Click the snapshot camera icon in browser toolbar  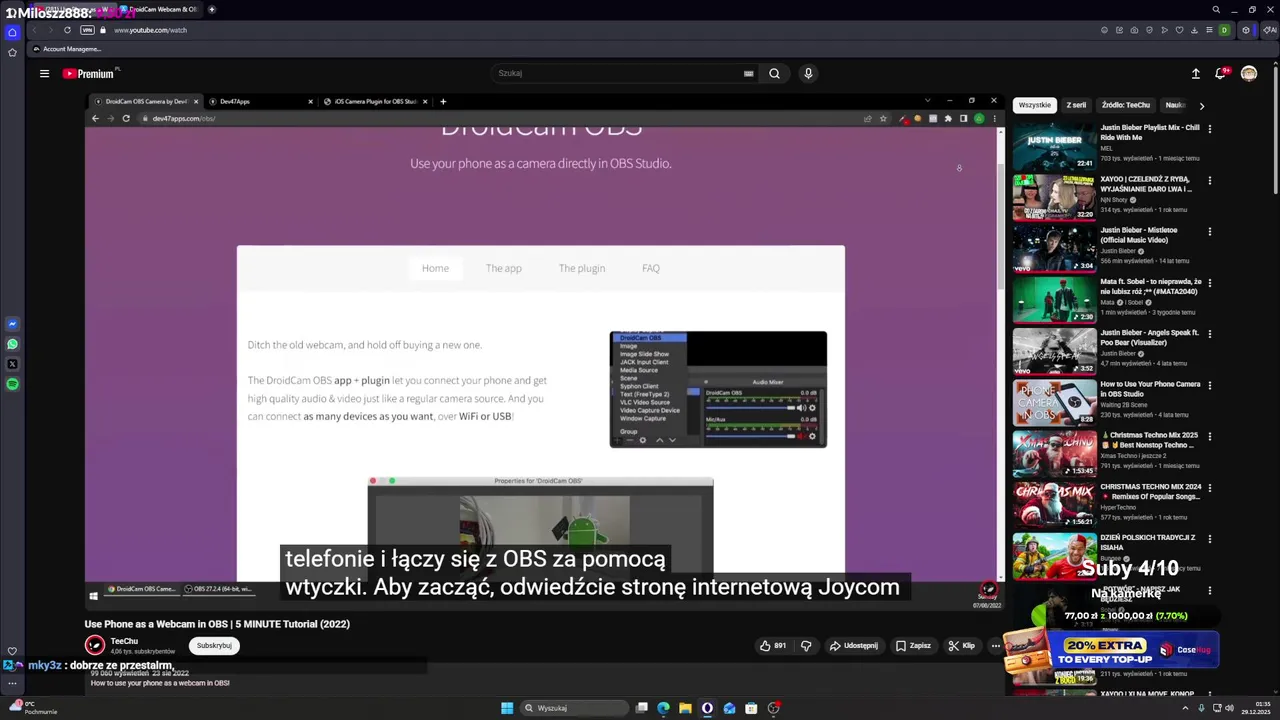click(x=1134, y=30)
